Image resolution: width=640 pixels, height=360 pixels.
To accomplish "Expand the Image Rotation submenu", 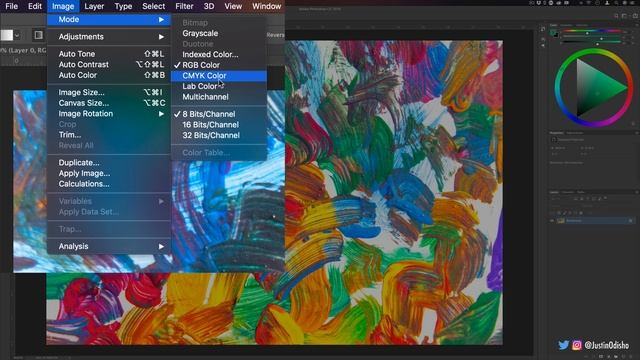I will pos(109,113).
